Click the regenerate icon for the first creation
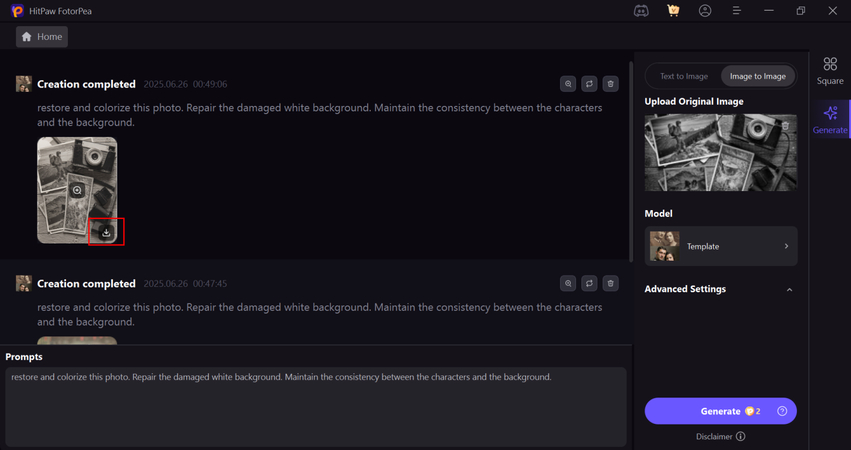Viewport: 851px width, 450px height. 589,84
